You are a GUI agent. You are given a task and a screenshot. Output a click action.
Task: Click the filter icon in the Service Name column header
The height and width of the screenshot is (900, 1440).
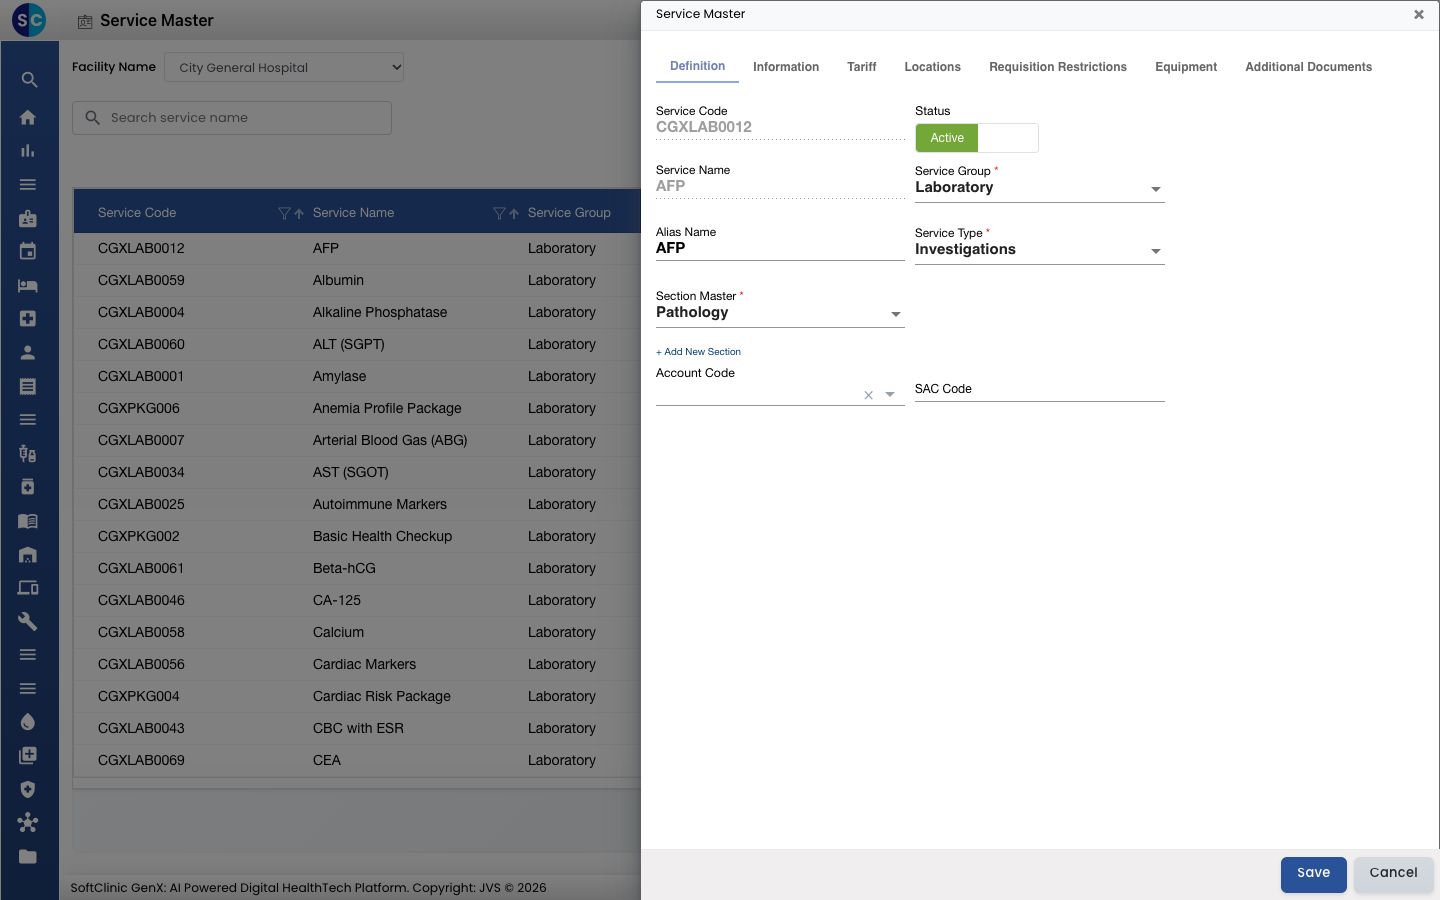tap(499, 213)
